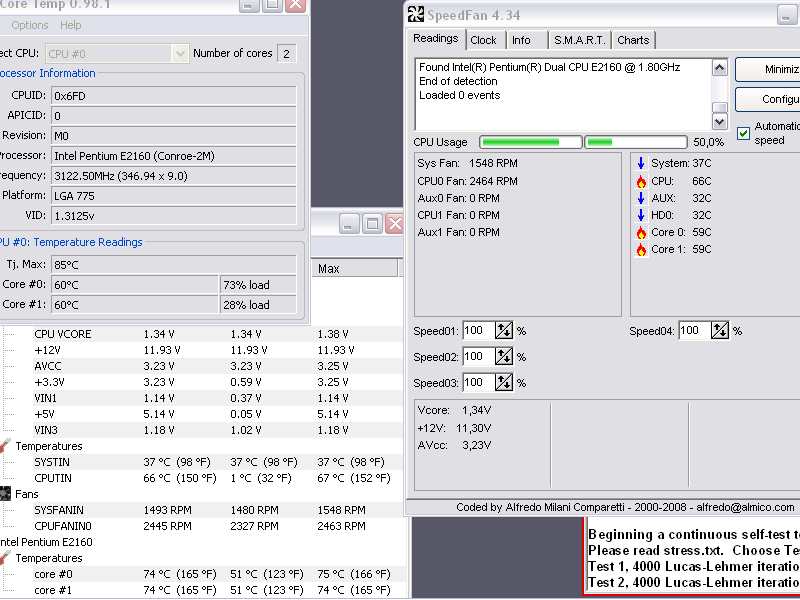This screenshot has height=600, width=800.
Task: Click the SpeedFan fan icon in title bar
Action: pyautogui.click(x=416, y=14)
